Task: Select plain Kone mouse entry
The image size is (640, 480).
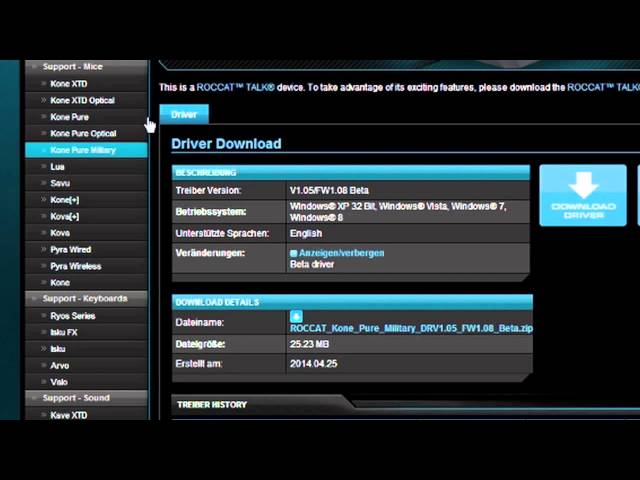Action: (86, 282)
